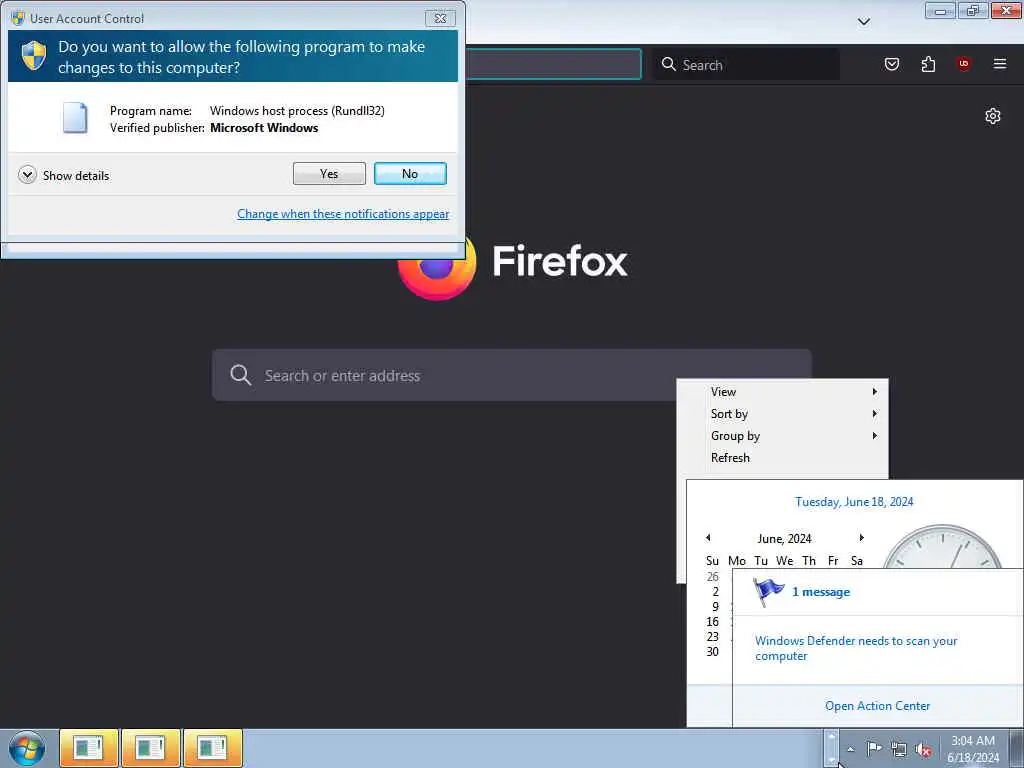The width and height of the screenshot is (1024, 768).
Task: Click 'Tuesday, June 18, 2024' date link
Action: tap(854, 502)
